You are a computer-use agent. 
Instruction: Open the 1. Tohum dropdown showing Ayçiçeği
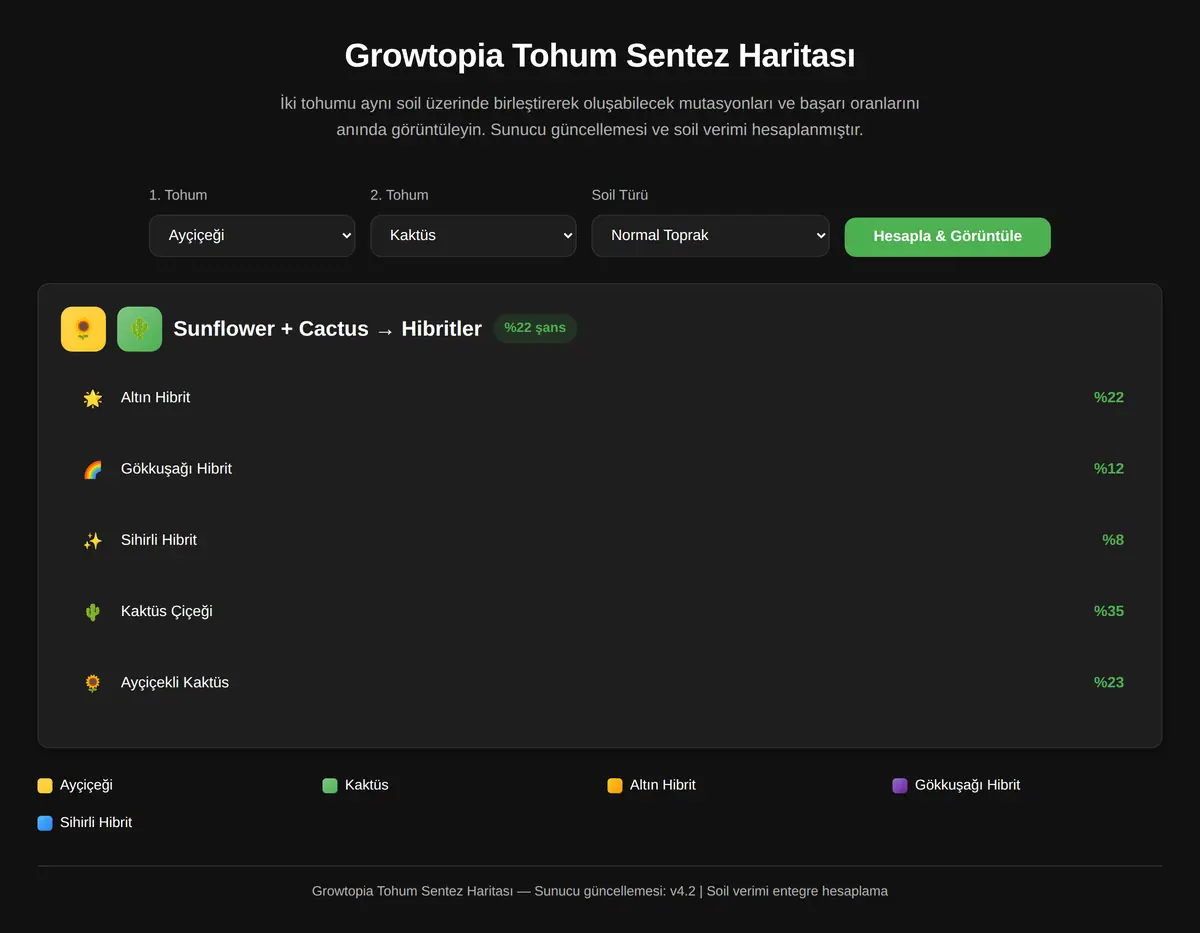(252, 236)
